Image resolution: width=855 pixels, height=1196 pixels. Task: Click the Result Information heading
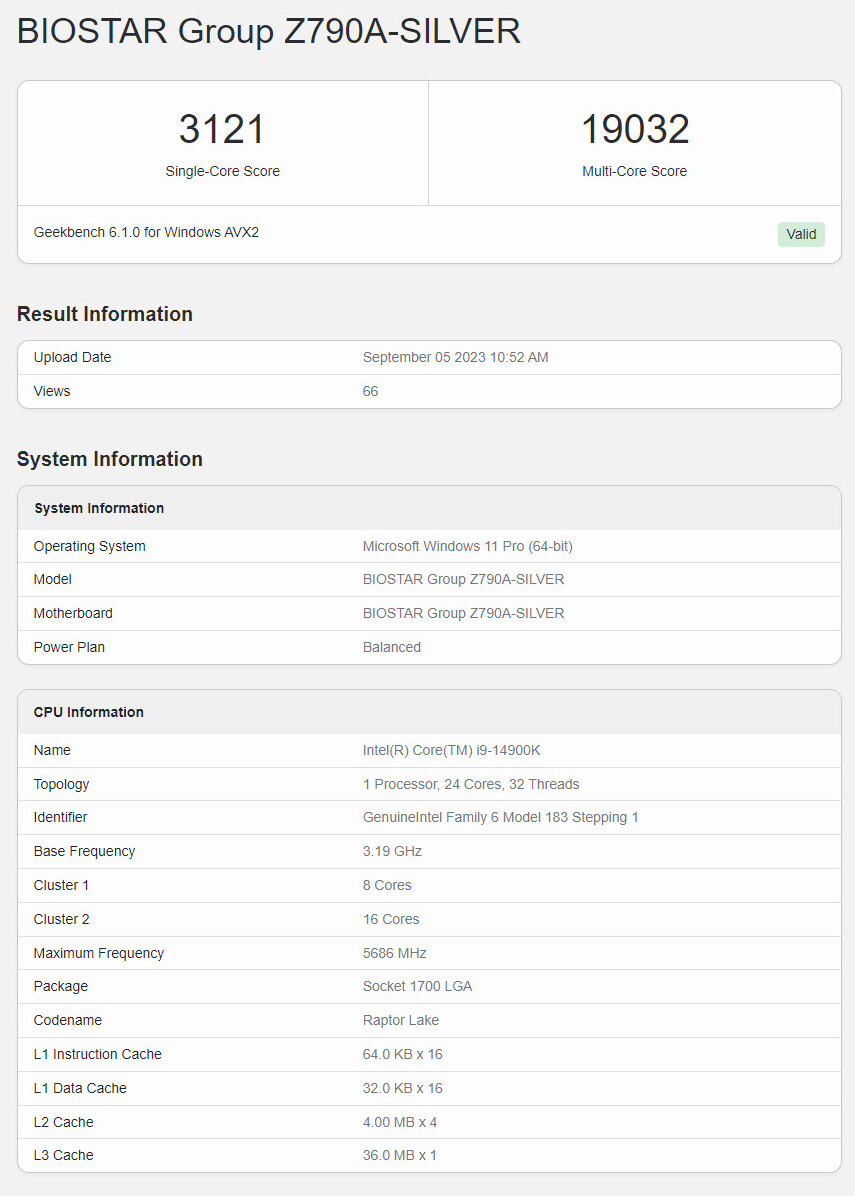click(104, 314)
